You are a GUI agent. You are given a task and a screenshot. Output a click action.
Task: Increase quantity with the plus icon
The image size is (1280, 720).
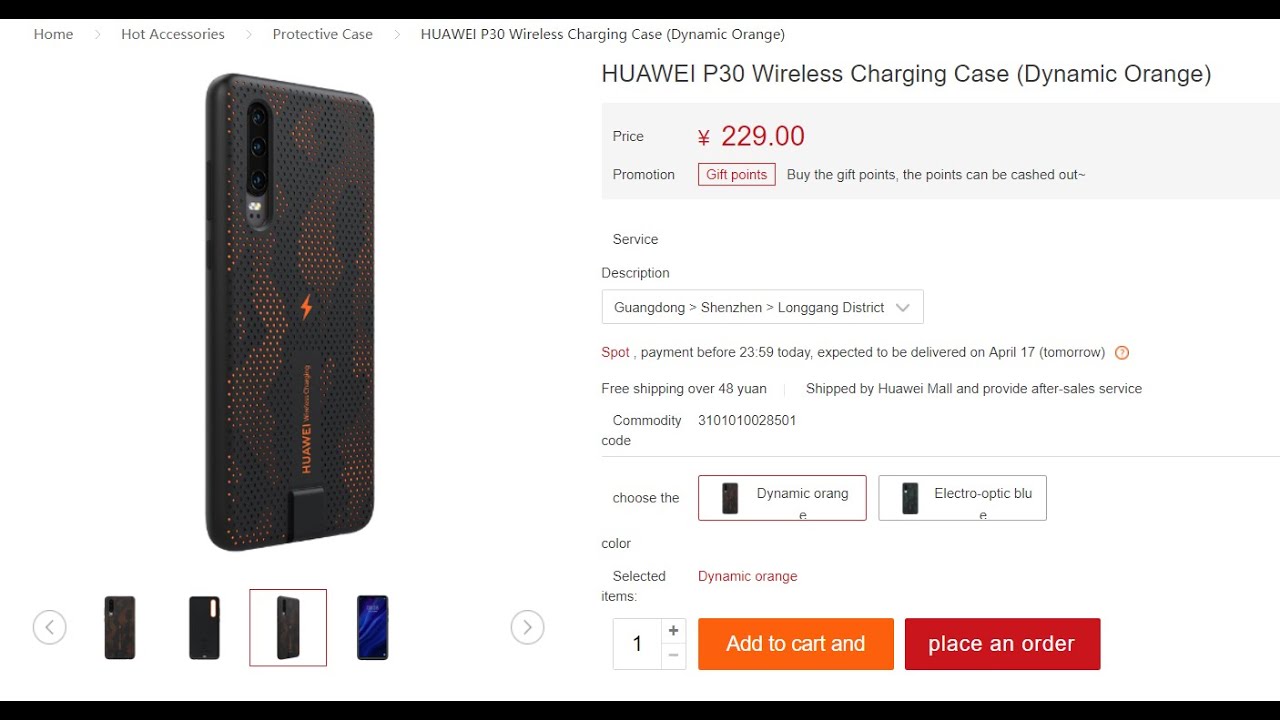[x=674, y=631]
